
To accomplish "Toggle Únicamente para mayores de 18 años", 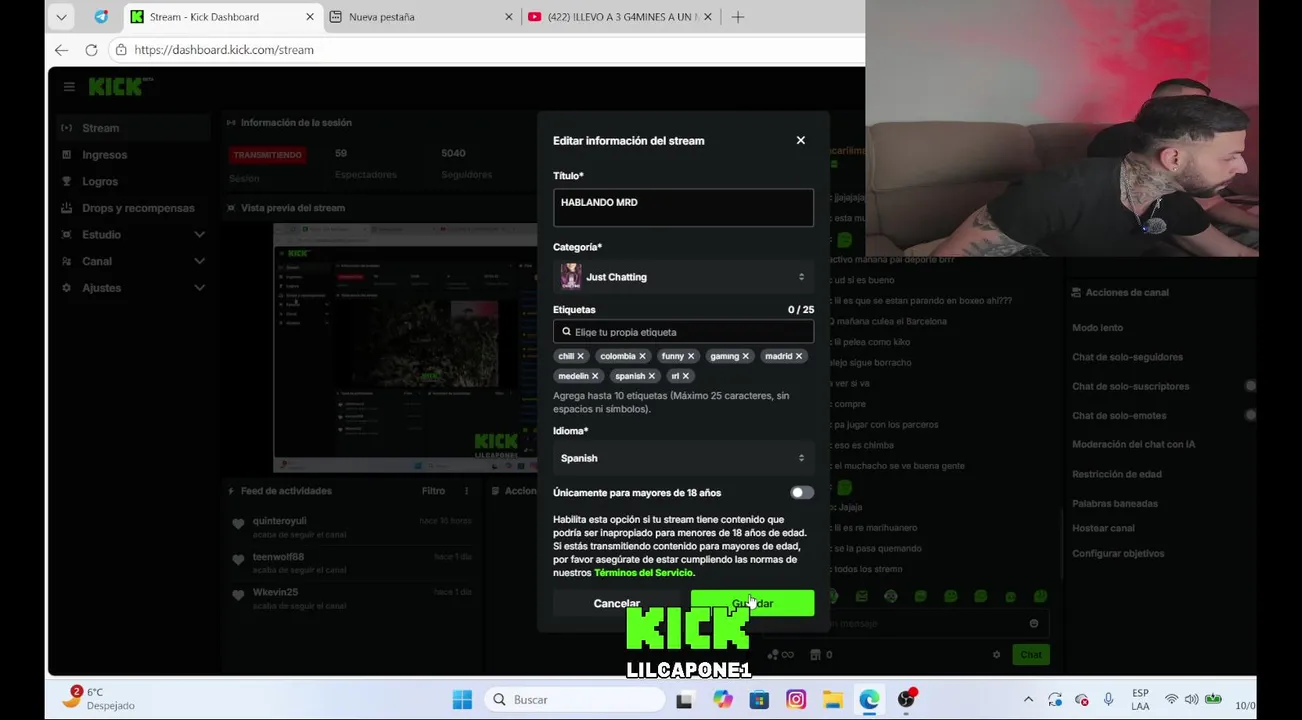I will tap(802, 493).
